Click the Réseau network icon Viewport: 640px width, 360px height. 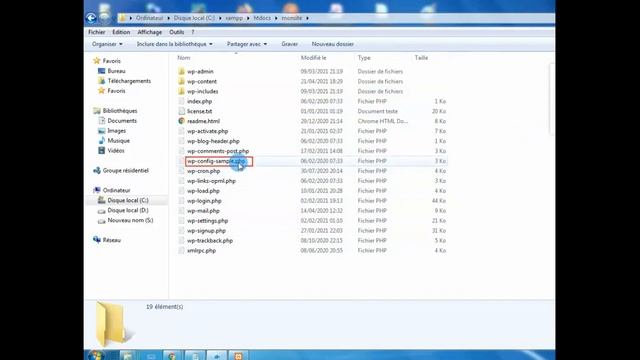coord(97,240)
